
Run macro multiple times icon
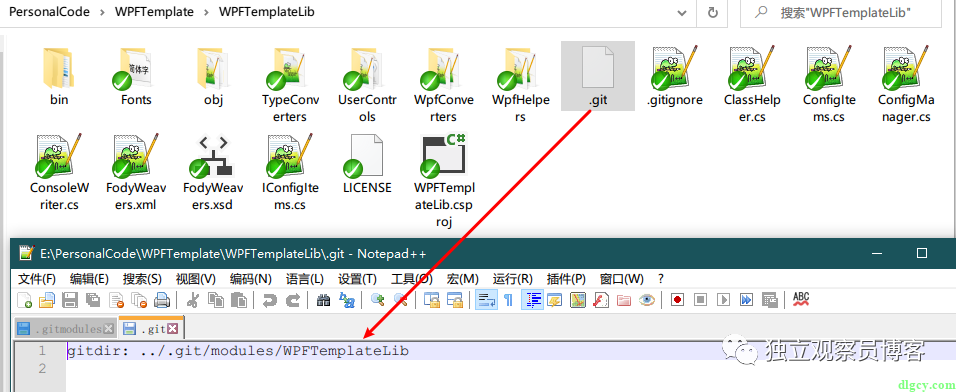746,300
